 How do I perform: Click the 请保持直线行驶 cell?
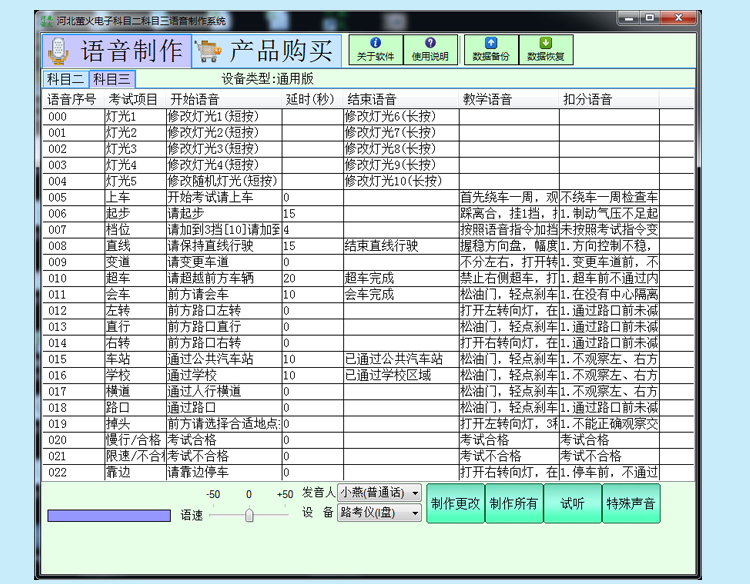[224, 246]
